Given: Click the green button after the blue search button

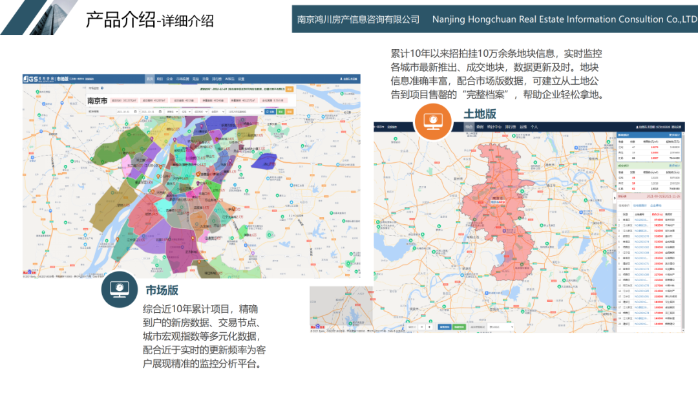Looking at the screenshot, I should click(281, 112).
